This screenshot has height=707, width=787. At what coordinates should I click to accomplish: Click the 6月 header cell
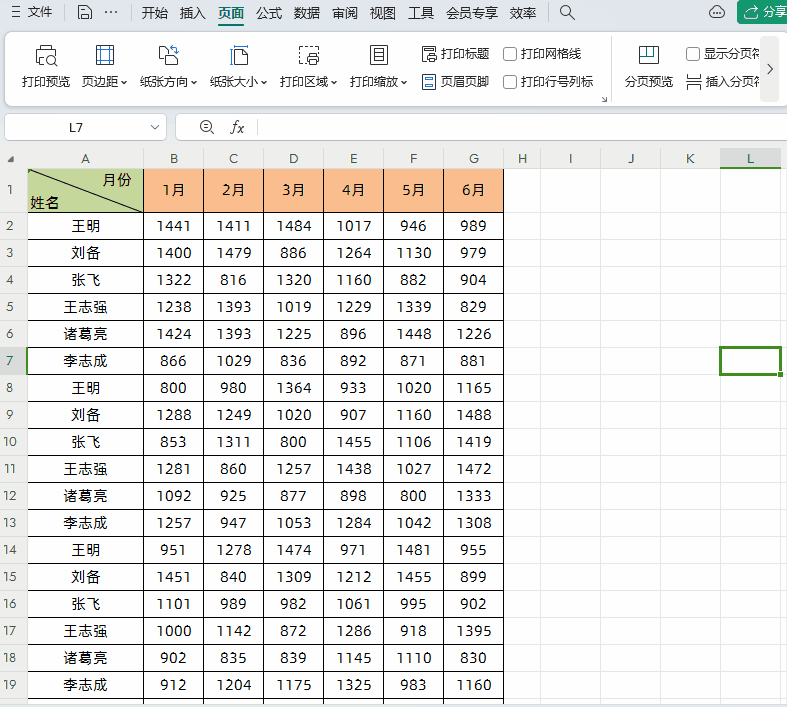(473, 191)
